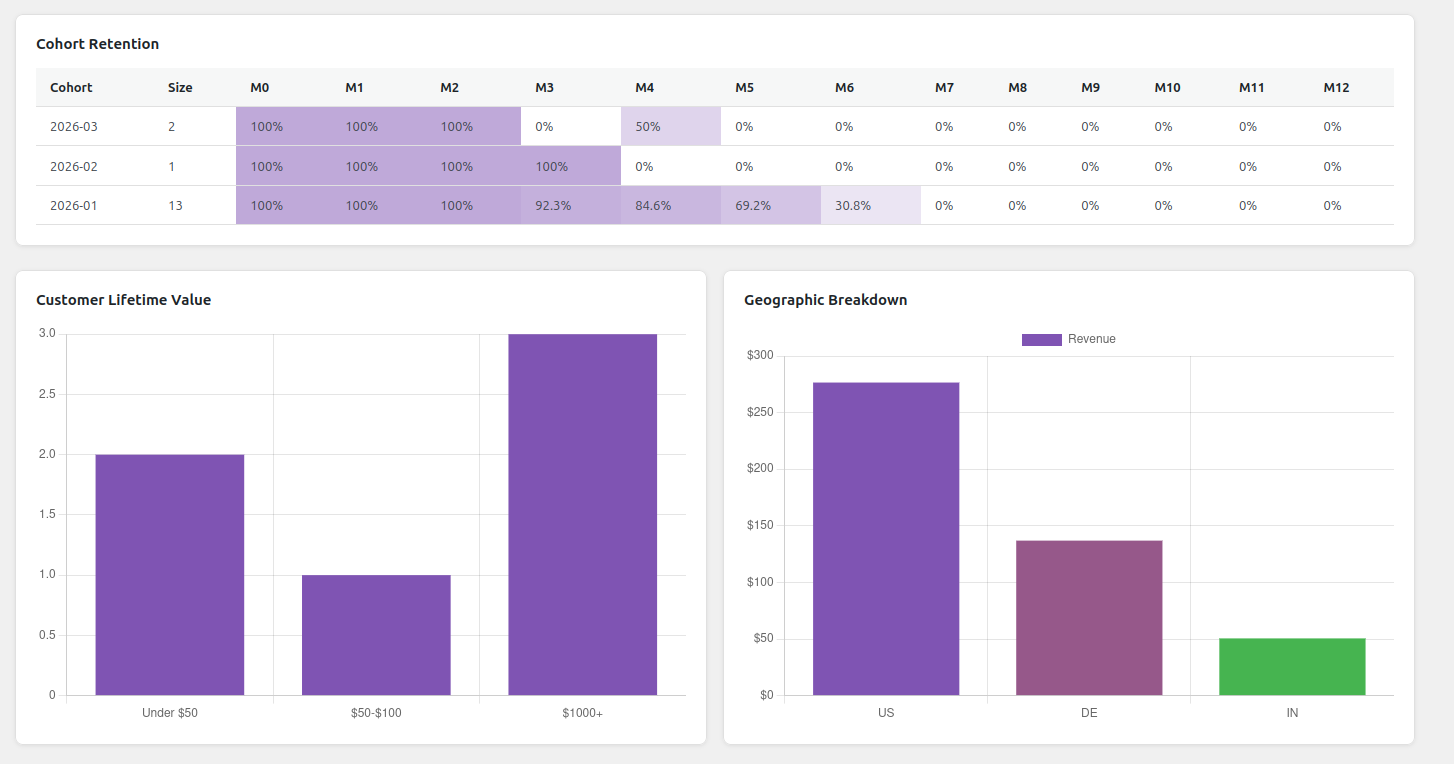Select cohort row 2026-03
Image resolution: width=1454 pixels, height=764 pixels.
pyautogui.click(x=715, y=127)
